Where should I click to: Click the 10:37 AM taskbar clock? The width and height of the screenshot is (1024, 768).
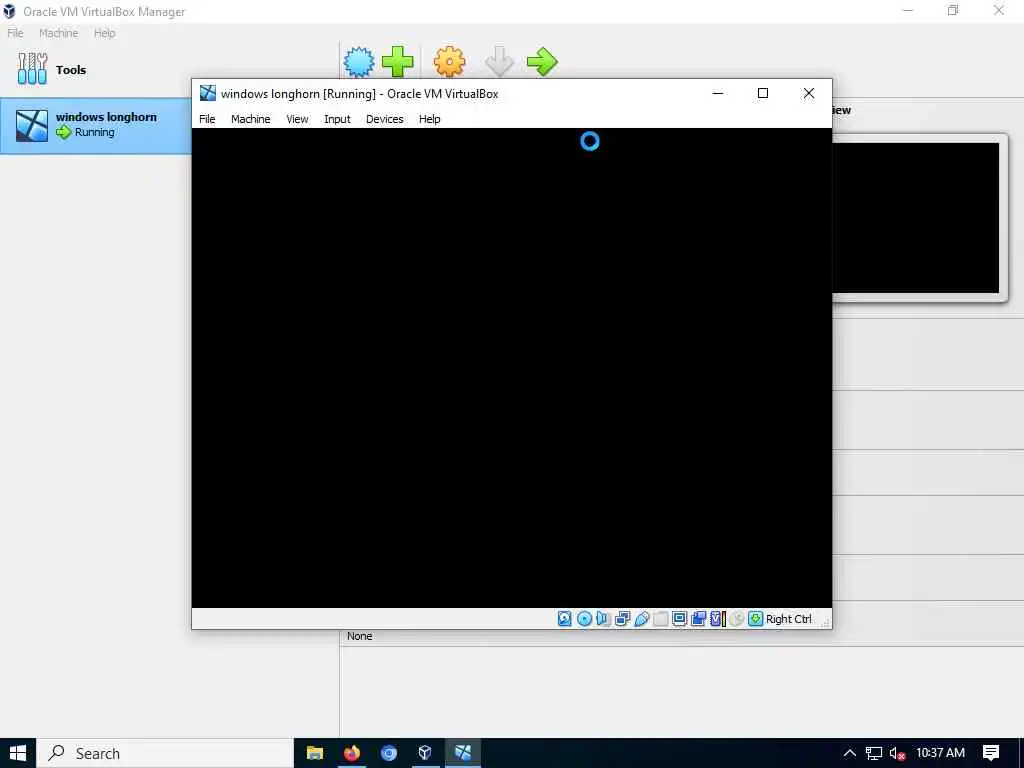[940, 753]
